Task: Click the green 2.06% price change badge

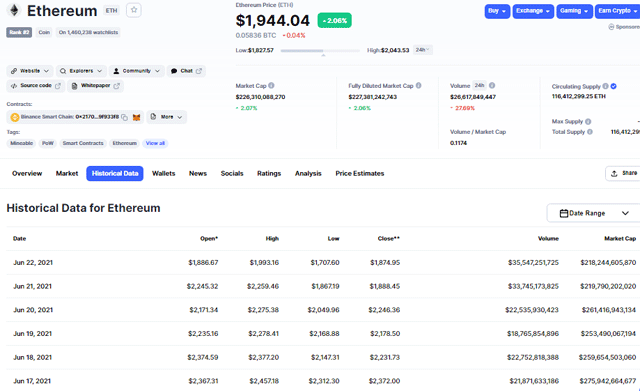Action: pyautogui.click(x=335, y=20)
